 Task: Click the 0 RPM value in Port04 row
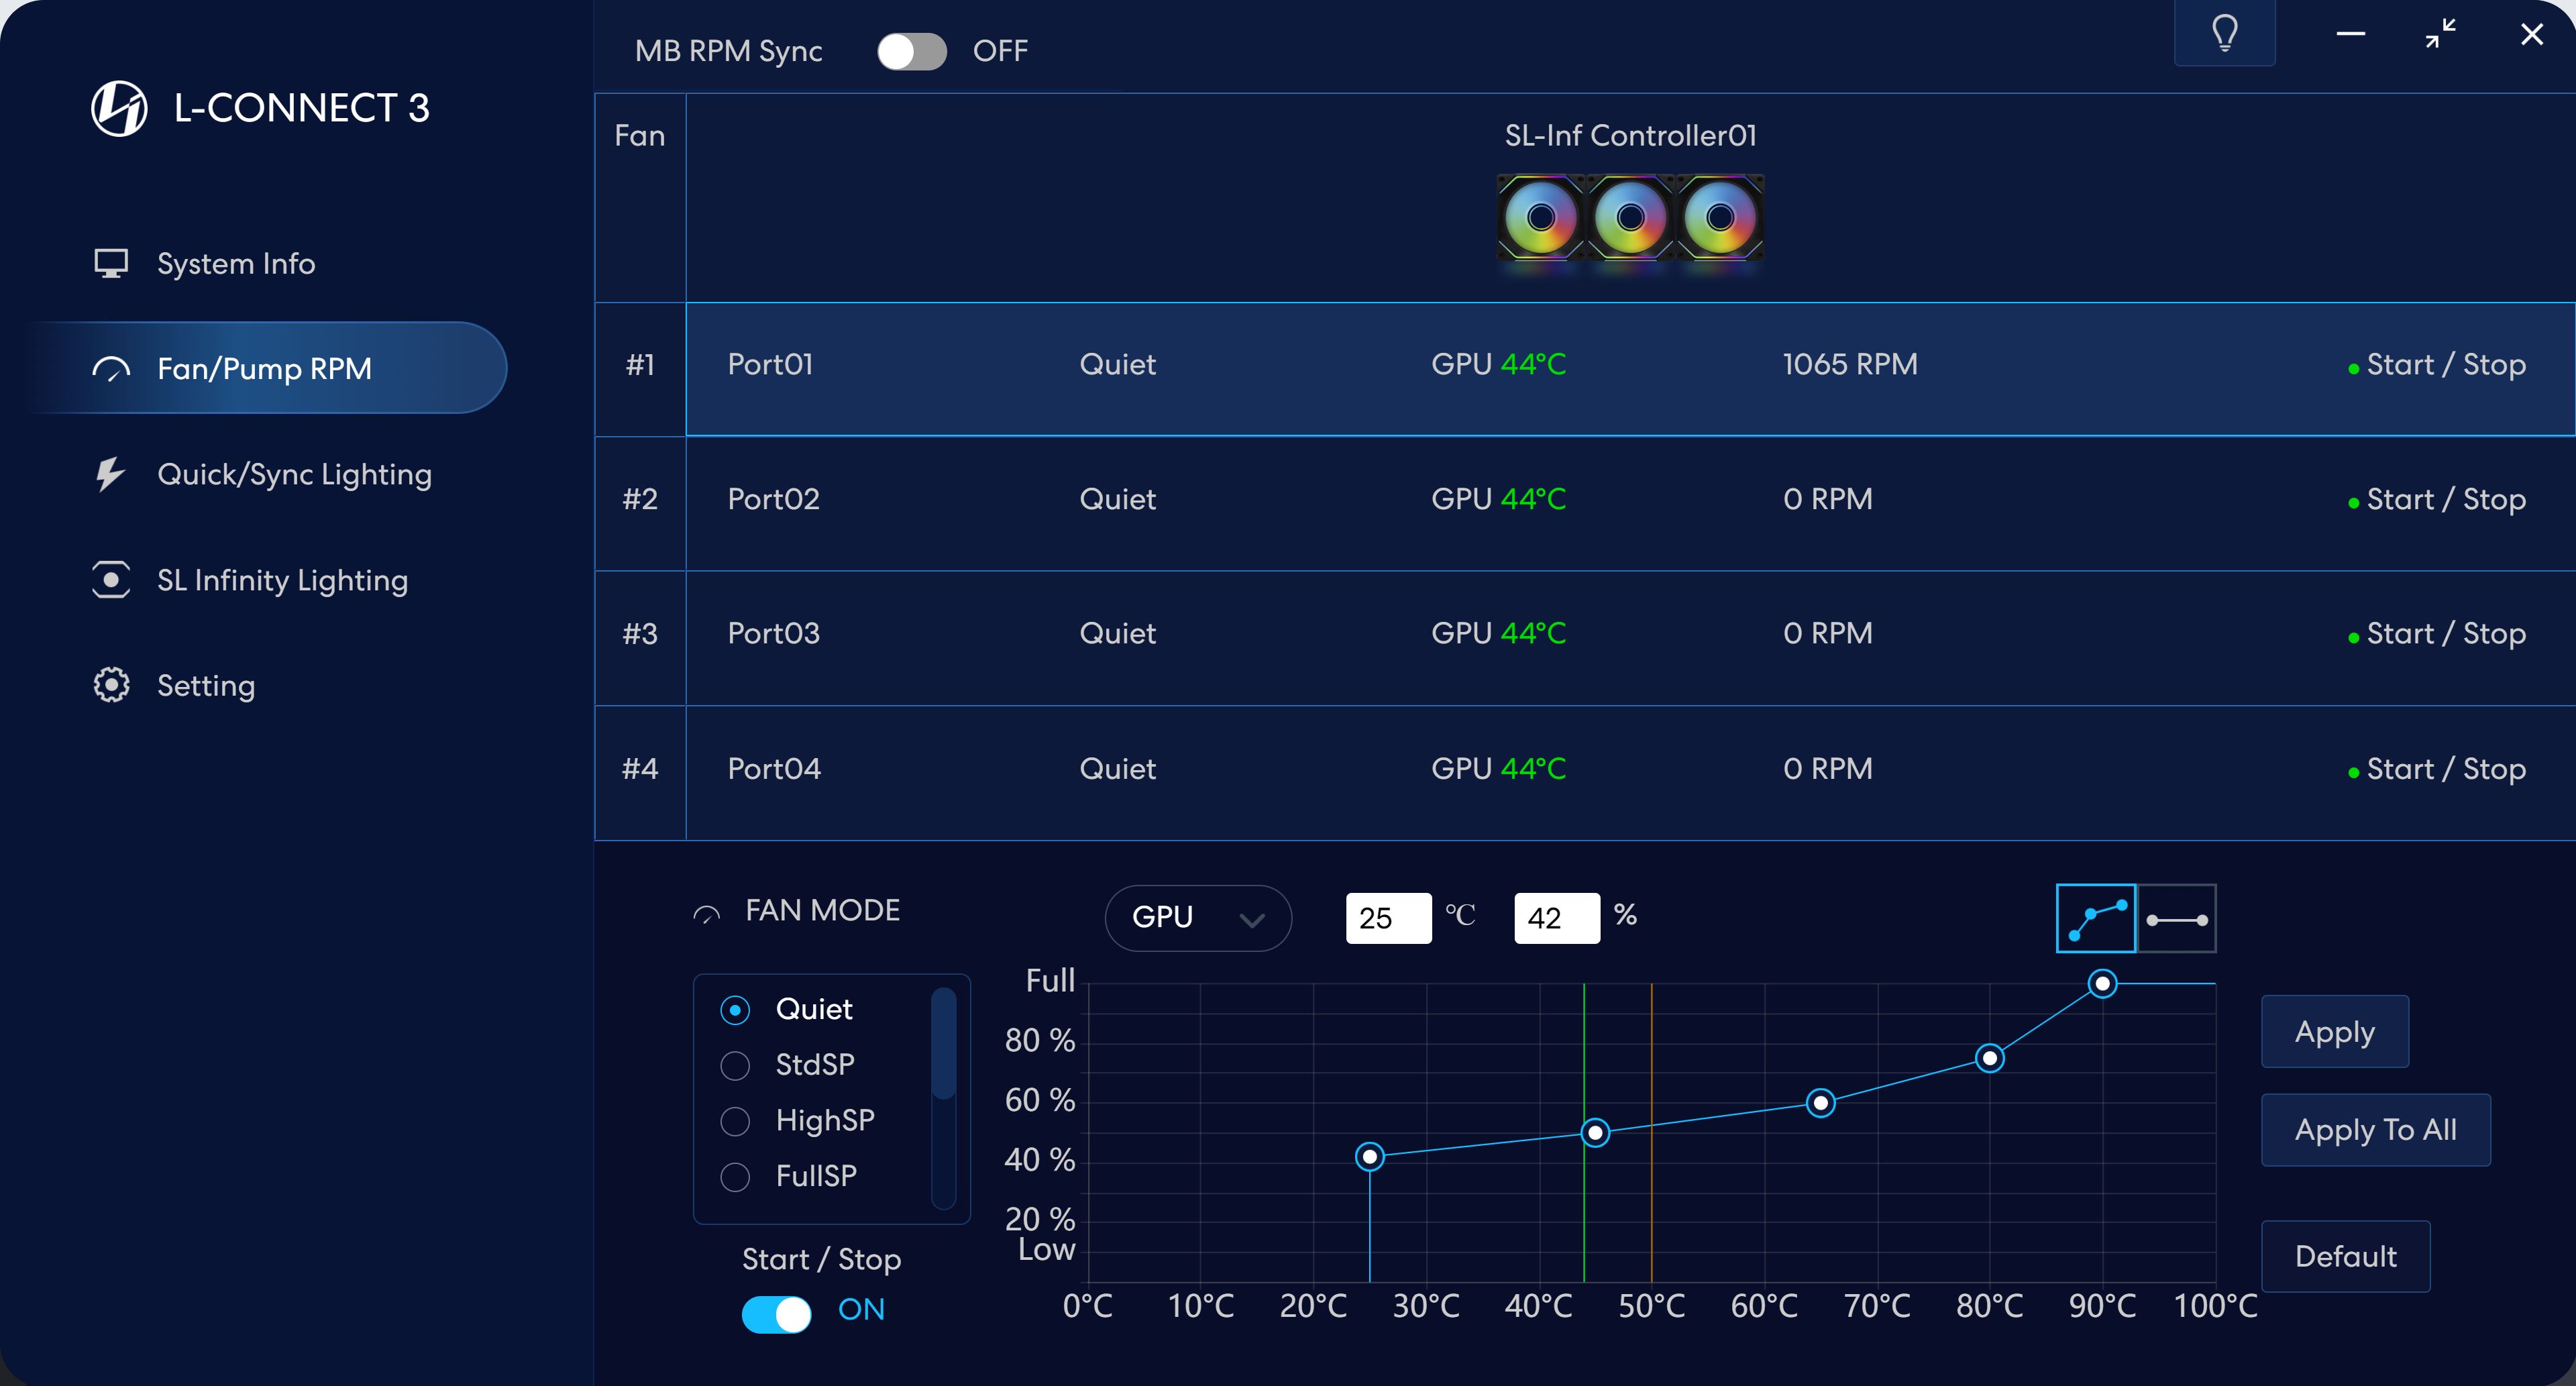pos(1828,769)
